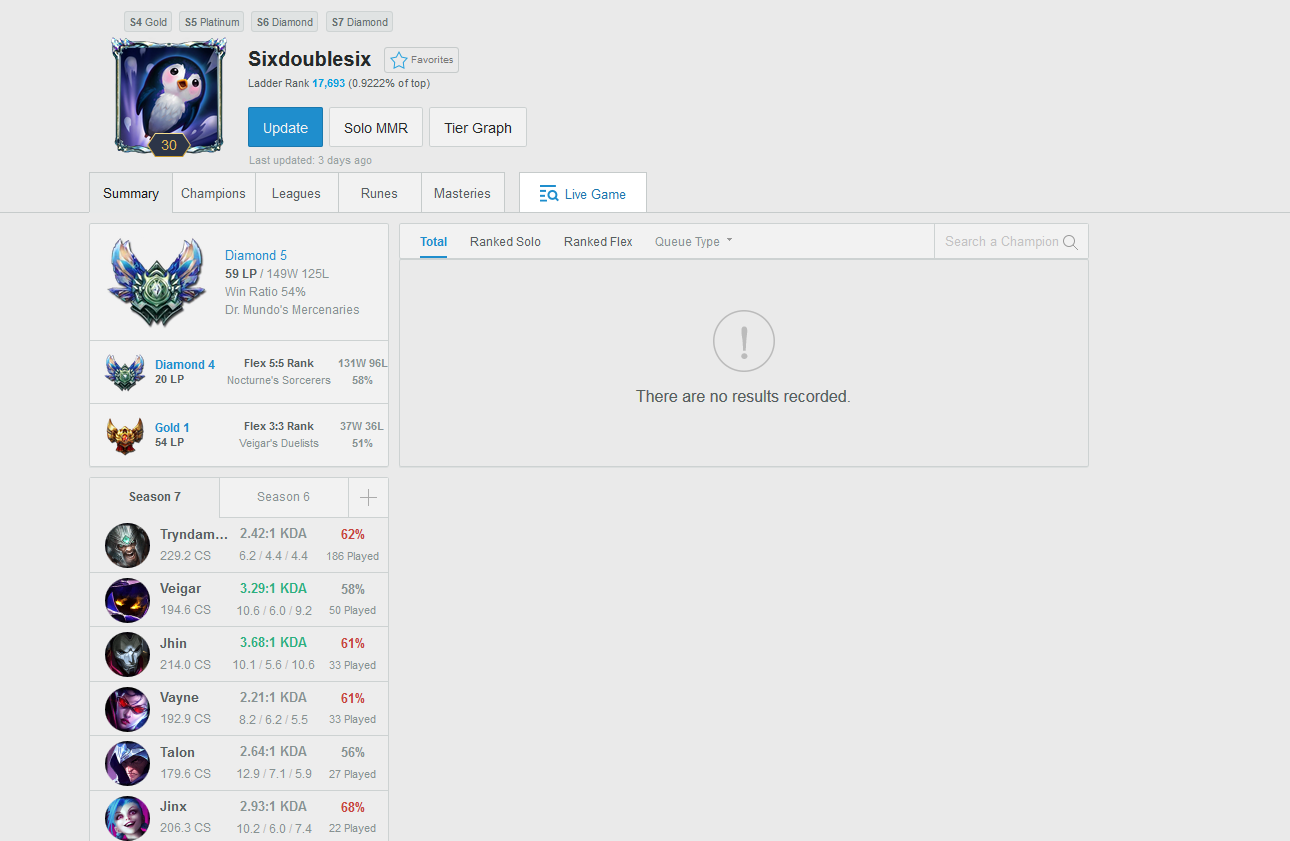Open the Leagues tab
This screenshot has width=1290, height=841.
[296, 193]
